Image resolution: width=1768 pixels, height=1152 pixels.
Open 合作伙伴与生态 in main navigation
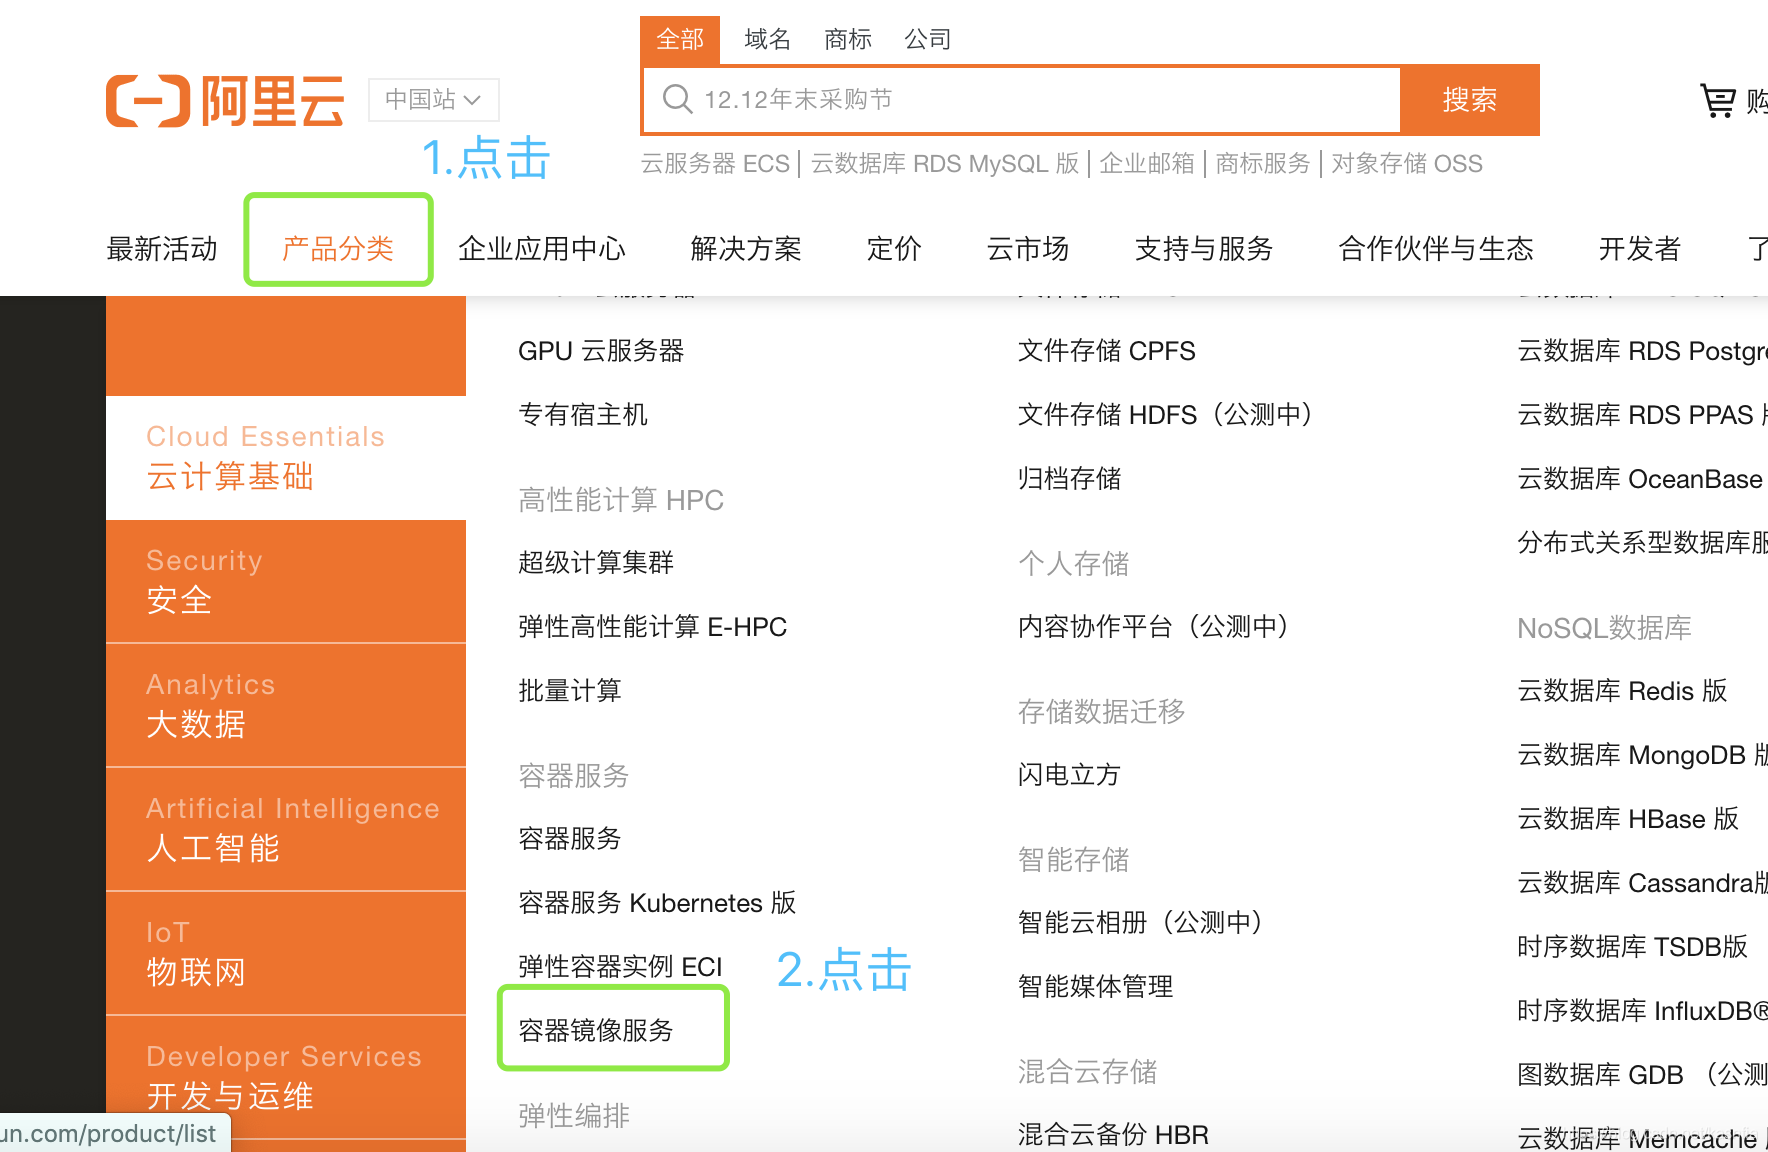pyautogui.click(x=1436, y=249)
